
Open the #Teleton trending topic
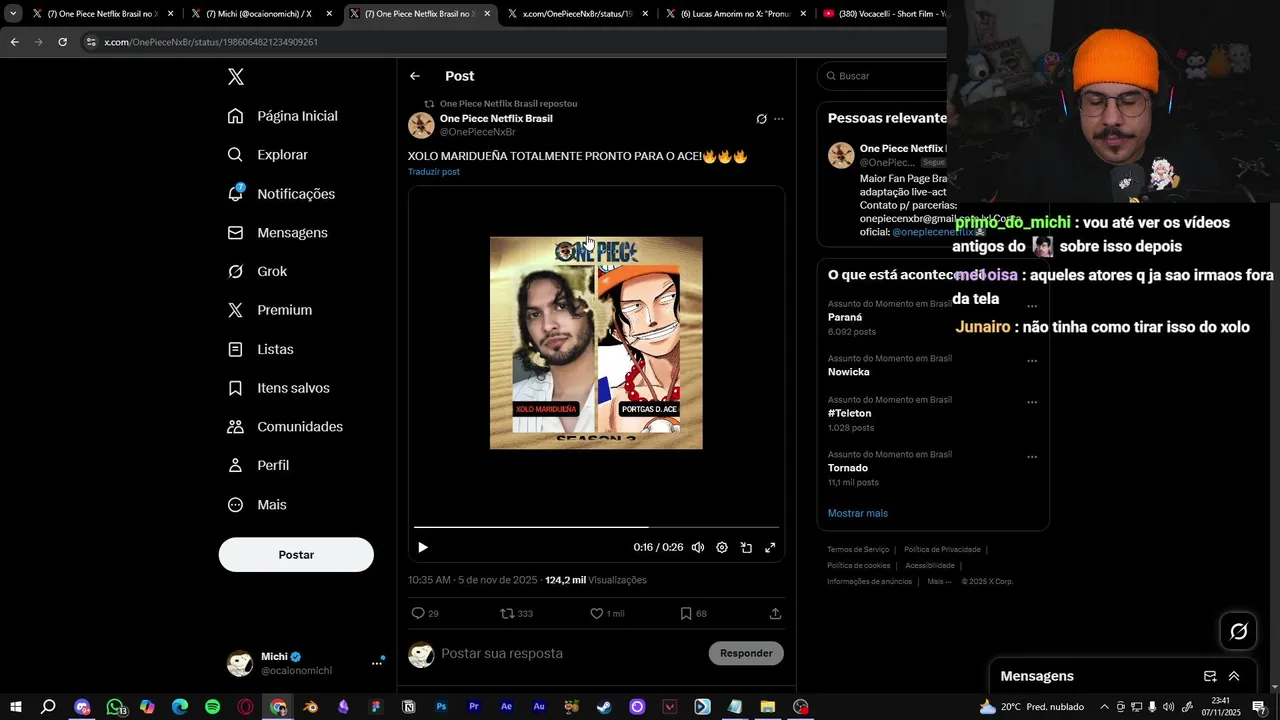coord(849,414)
